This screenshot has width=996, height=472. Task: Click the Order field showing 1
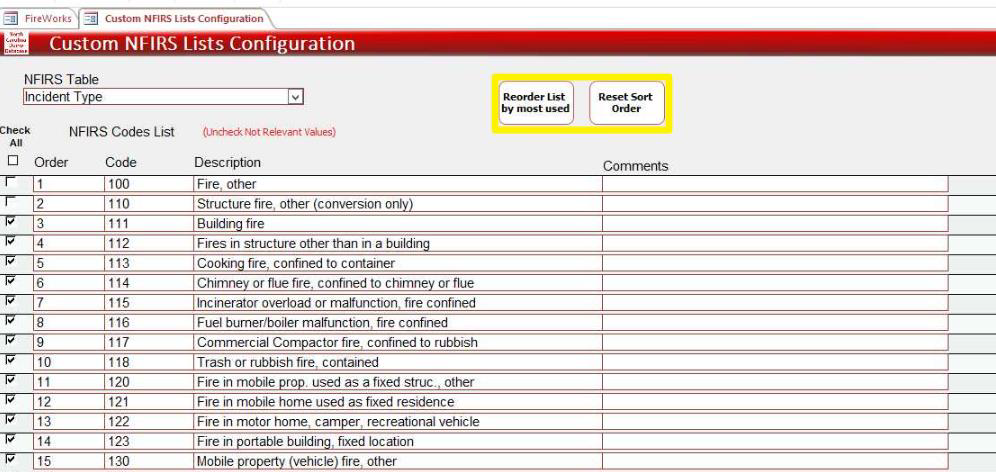pos(69,184)
